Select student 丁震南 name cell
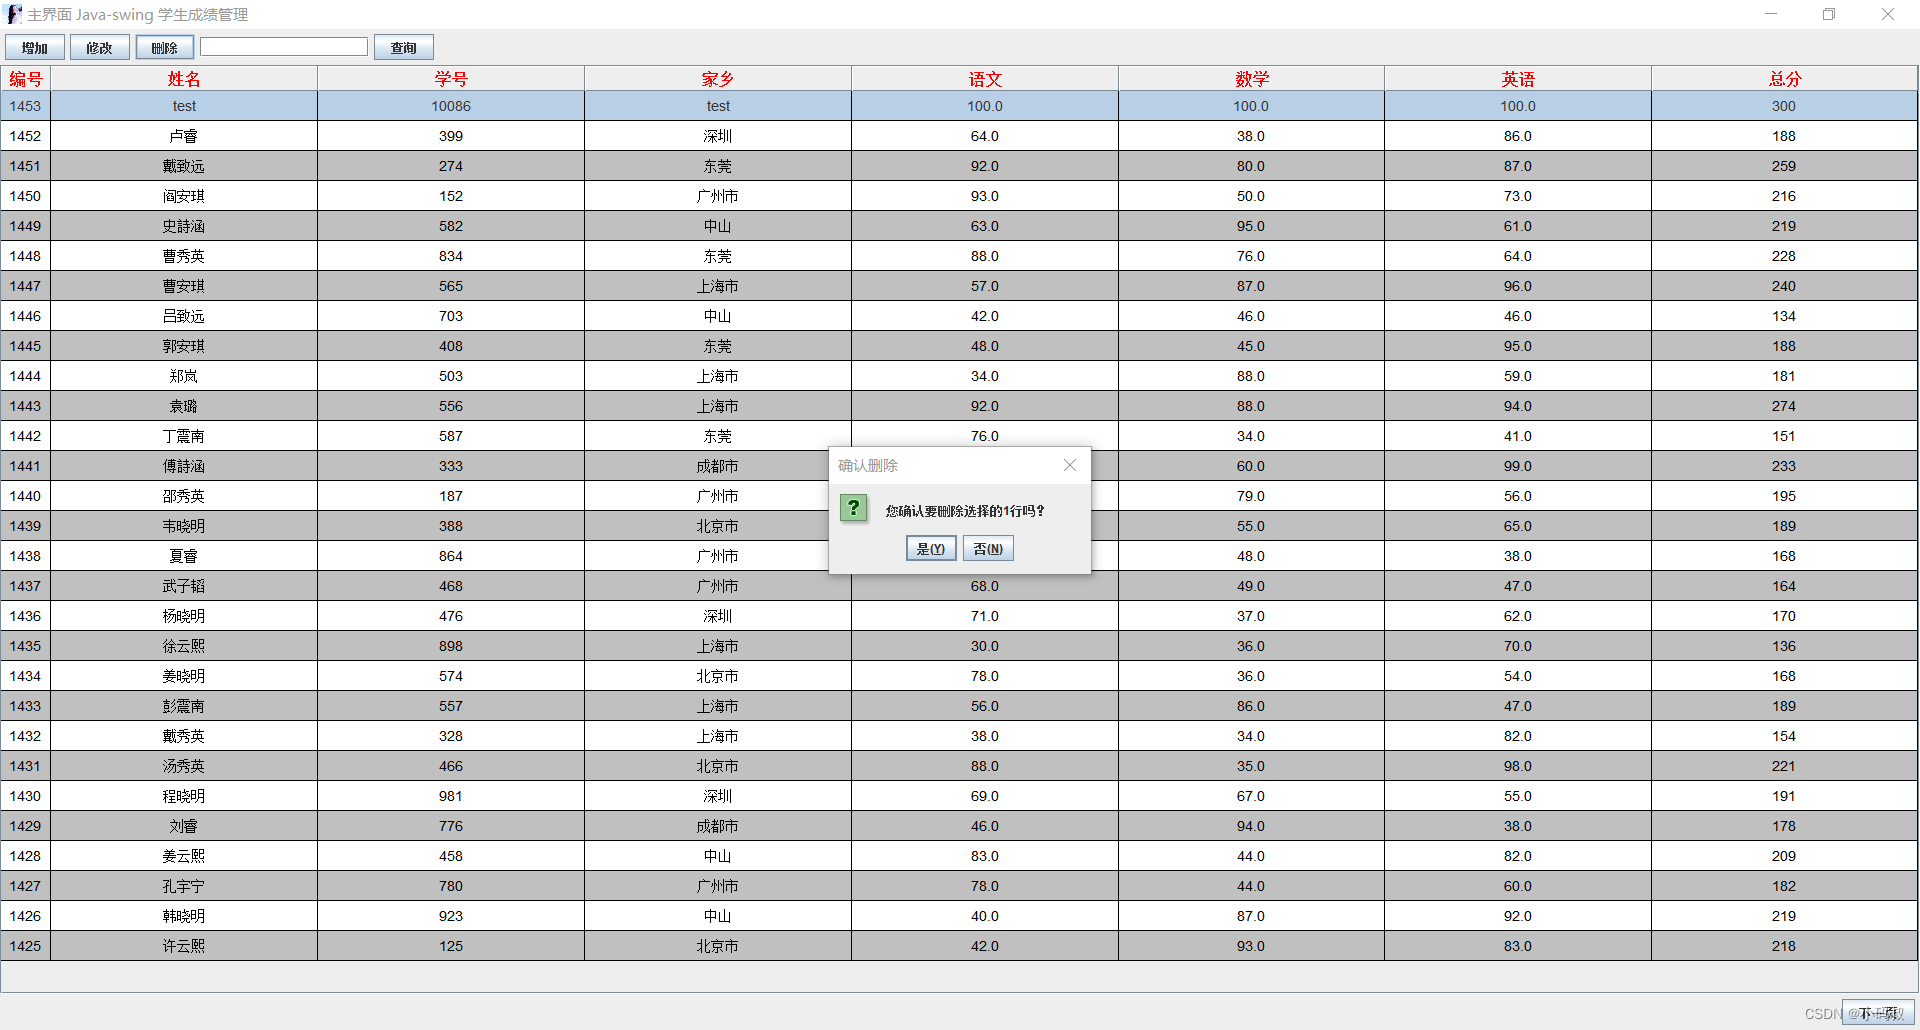 [x=184, y=436]
